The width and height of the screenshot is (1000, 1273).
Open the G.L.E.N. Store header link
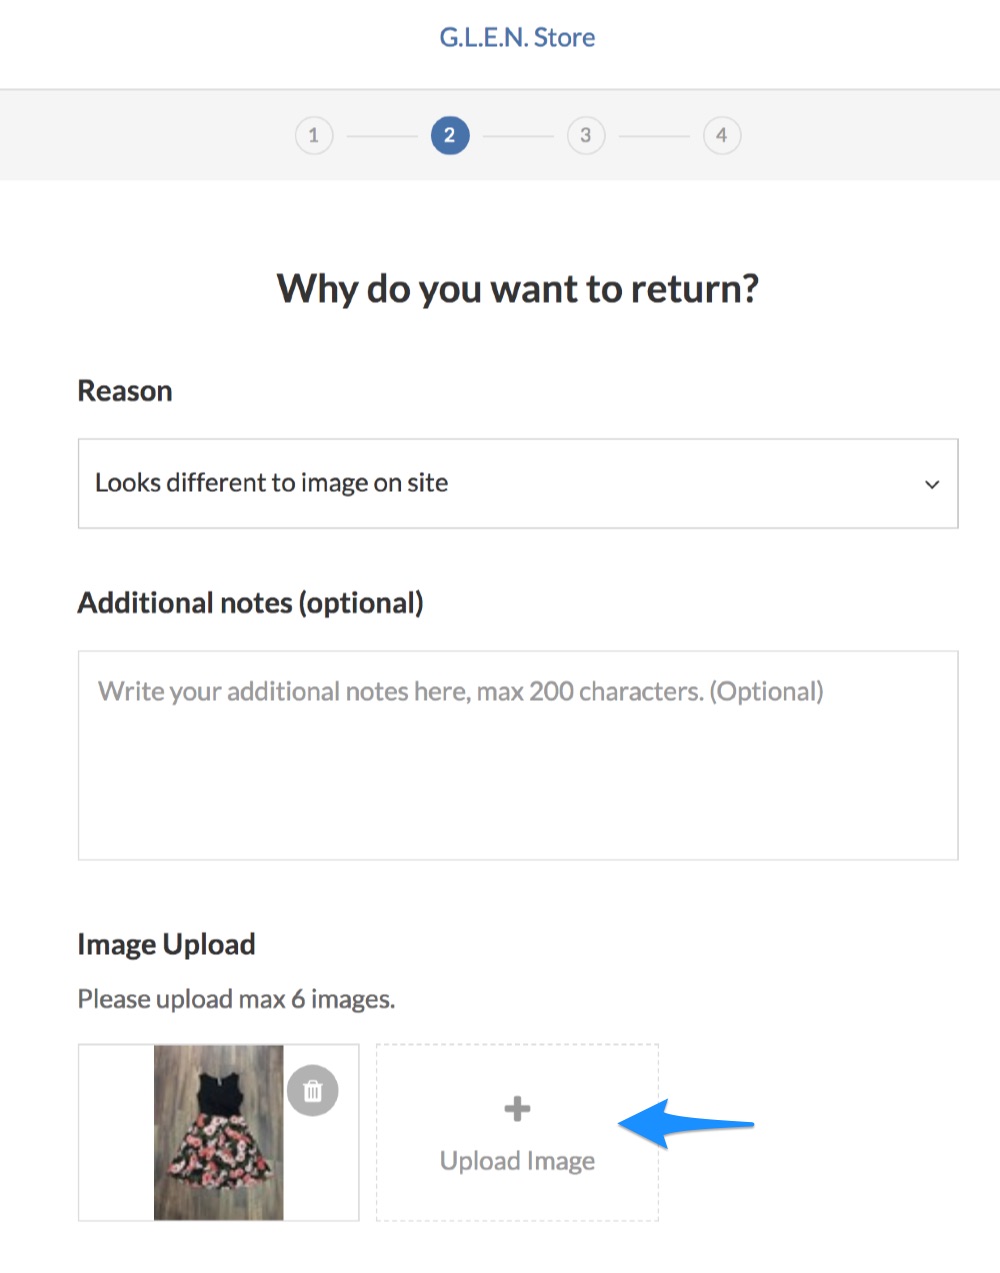517,38
